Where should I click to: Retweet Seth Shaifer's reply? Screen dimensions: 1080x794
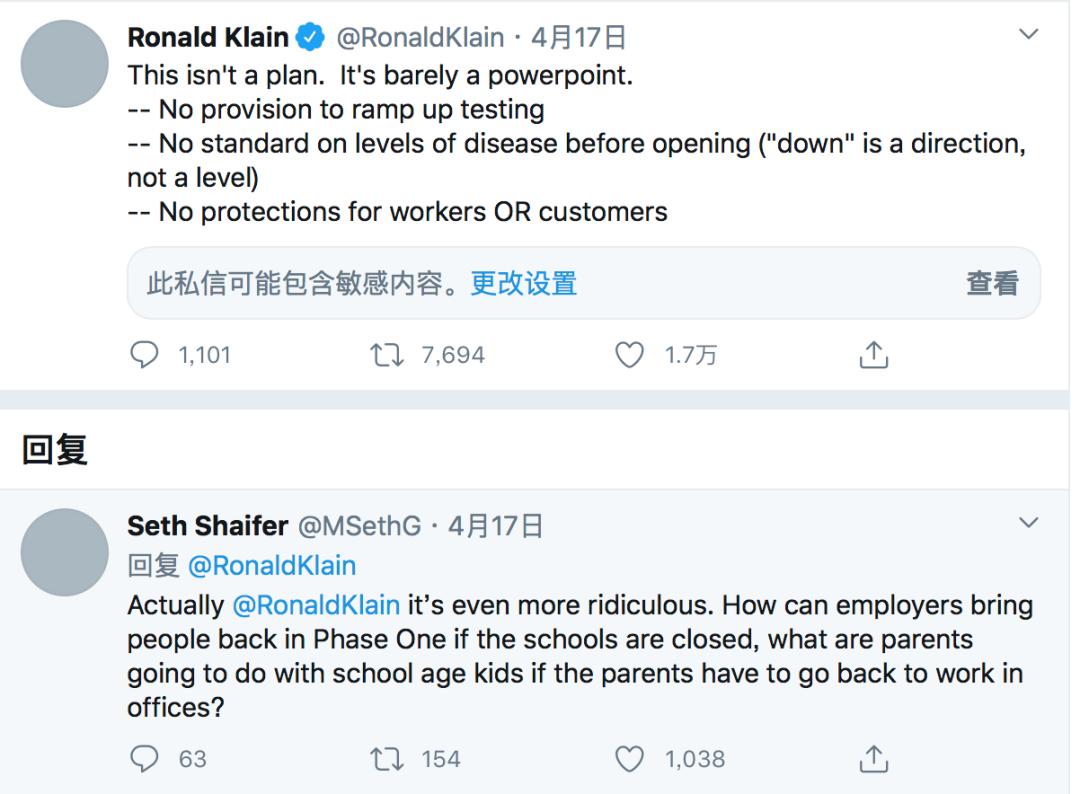click(385, 759)
